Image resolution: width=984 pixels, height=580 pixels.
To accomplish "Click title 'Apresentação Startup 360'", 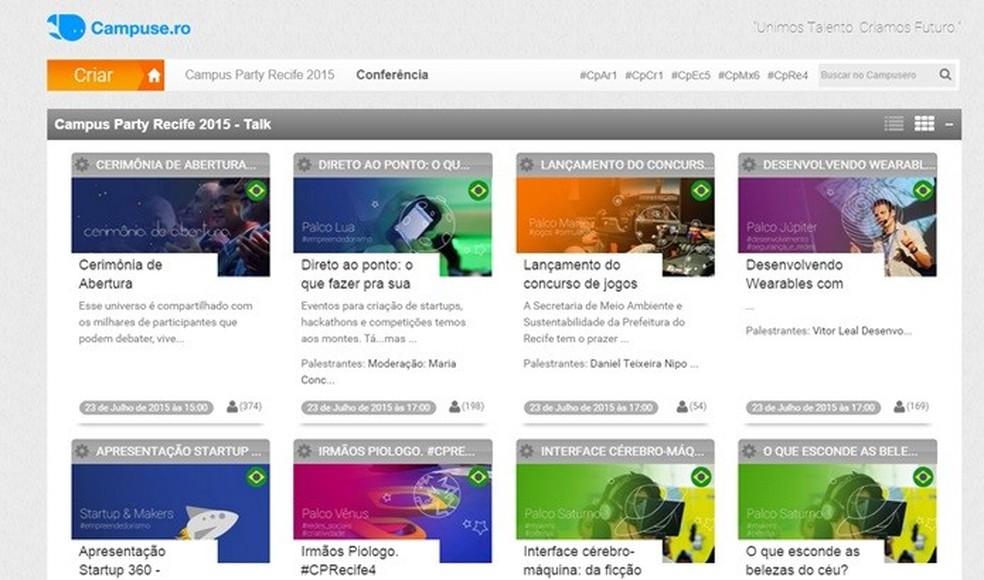I will pos(122,561).
